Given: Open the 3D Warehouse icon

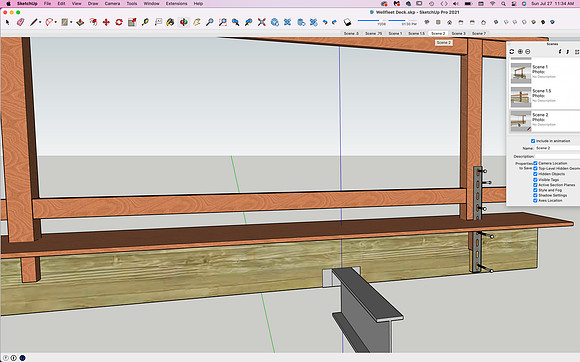Looking at the screenshot, I should click(x=275, y=22).
